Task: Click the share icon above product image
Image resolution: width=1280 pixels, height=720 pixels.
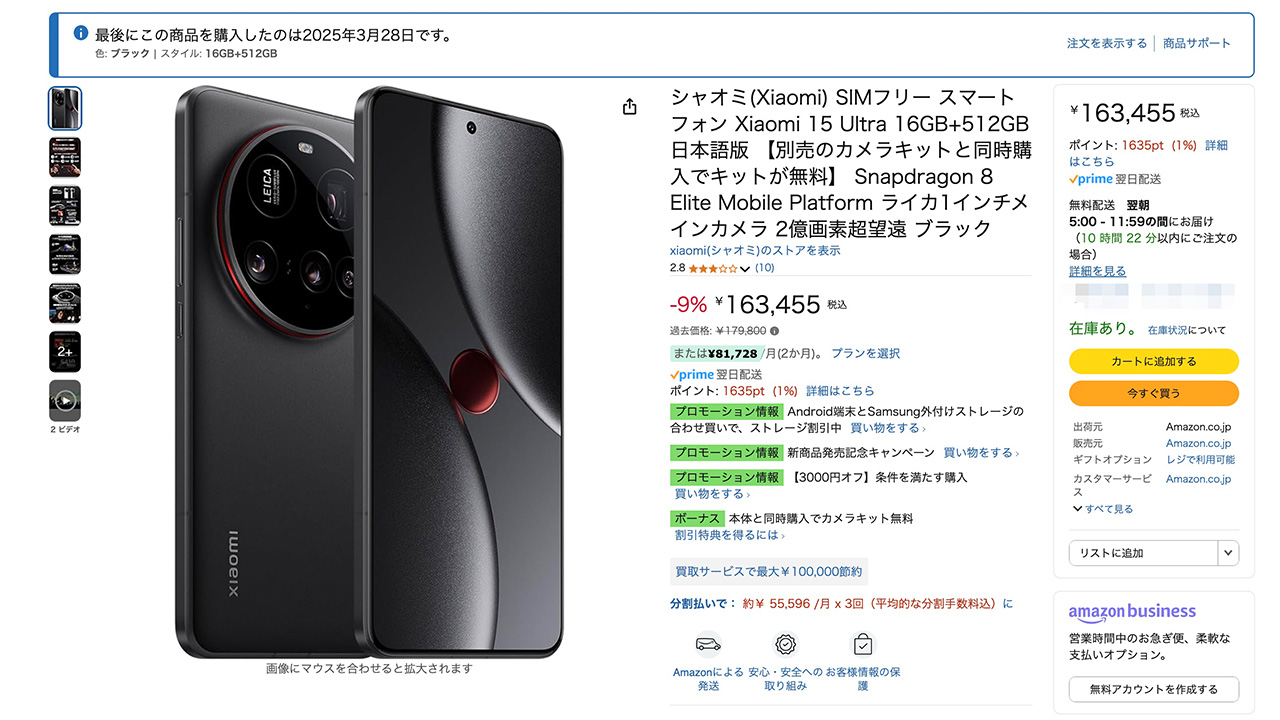Action: click(x=629, y=107)
